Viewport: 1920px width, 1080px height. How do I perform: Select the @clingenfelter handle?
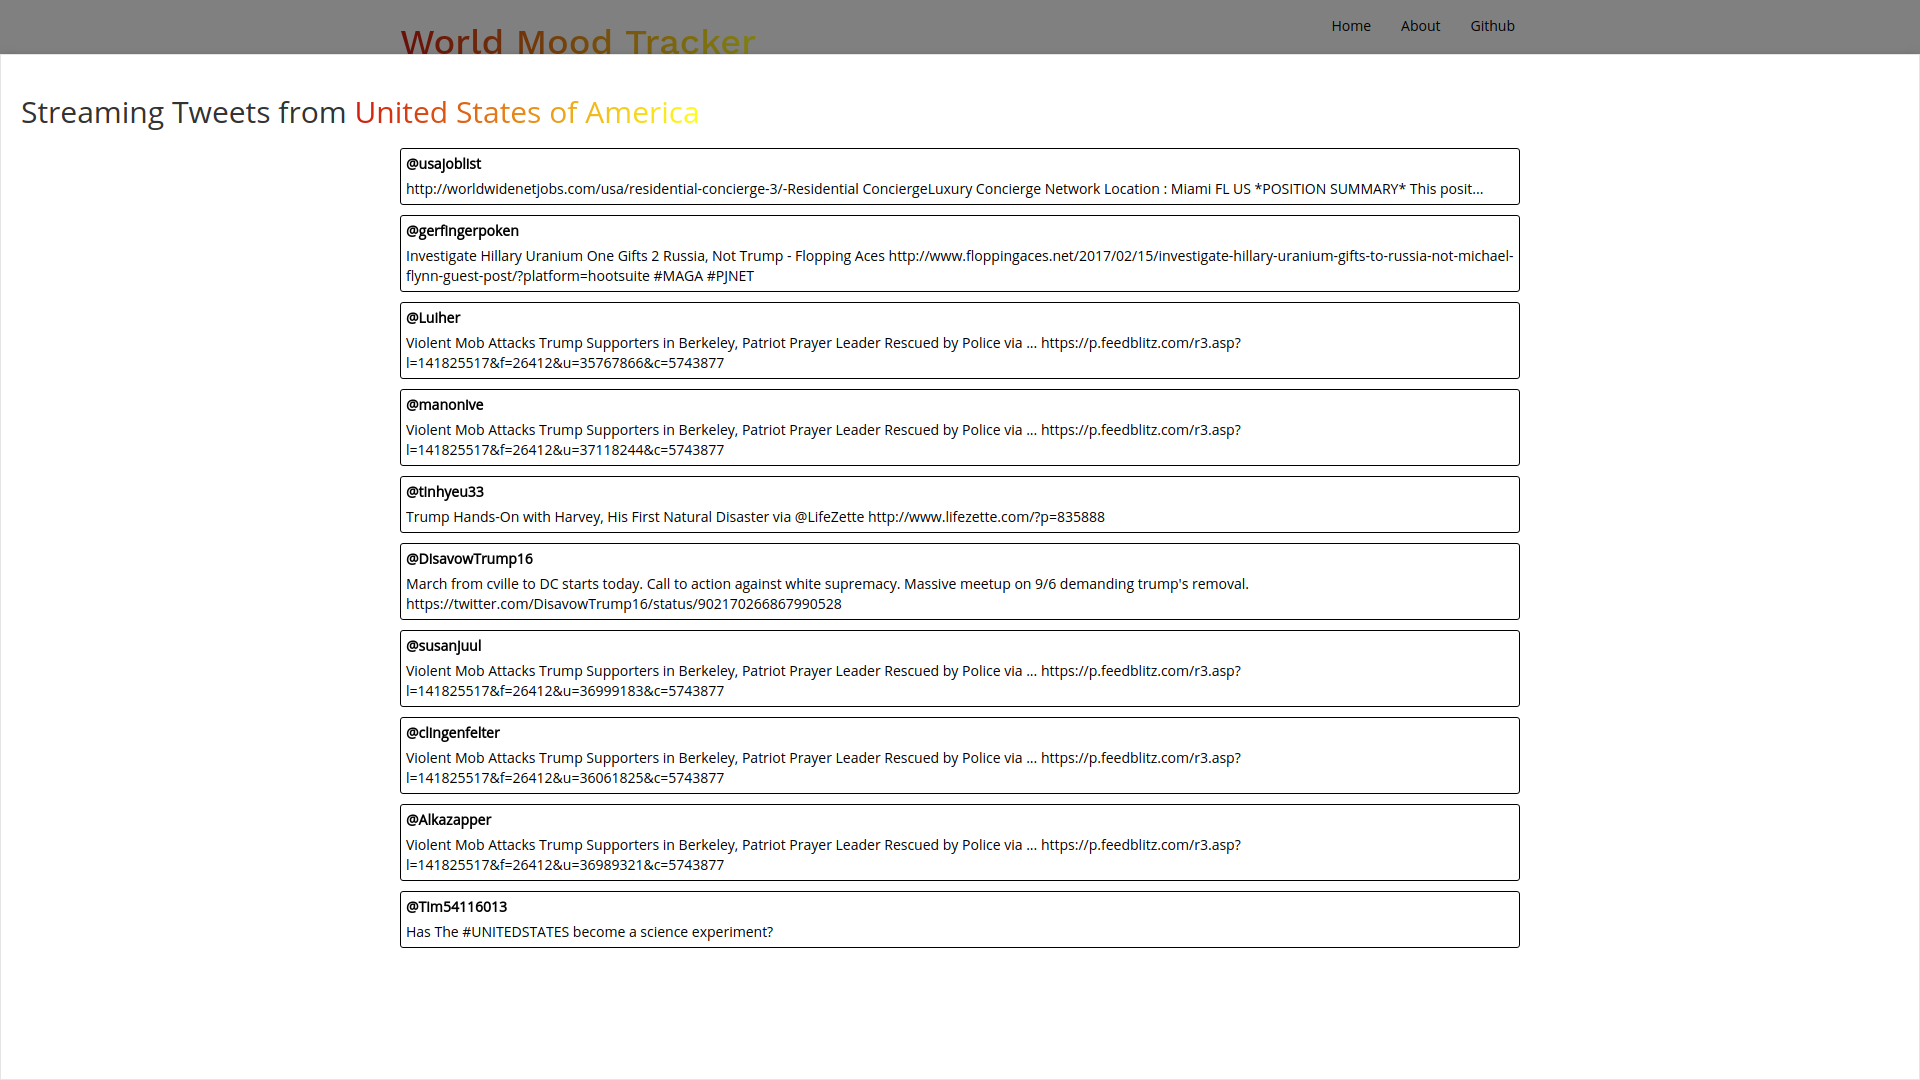[x=452, y=733]
